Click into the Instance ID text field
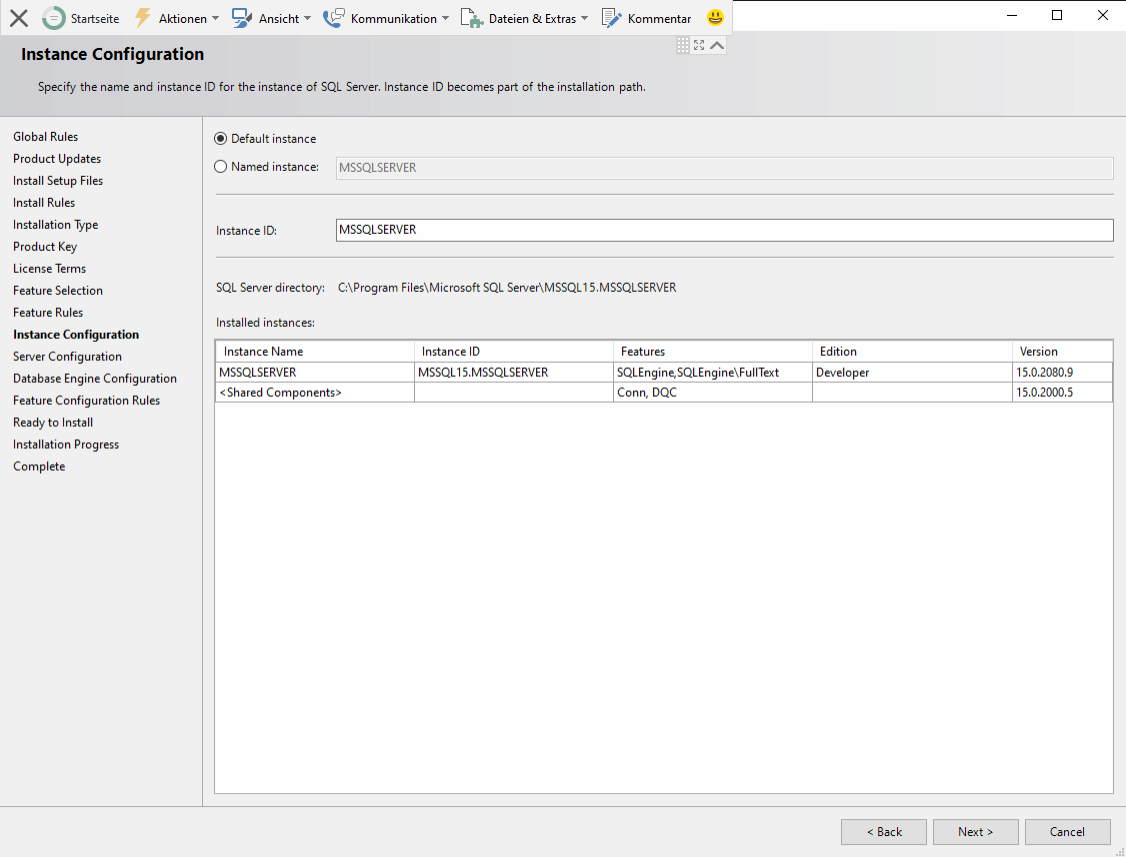 coord(724,230)
